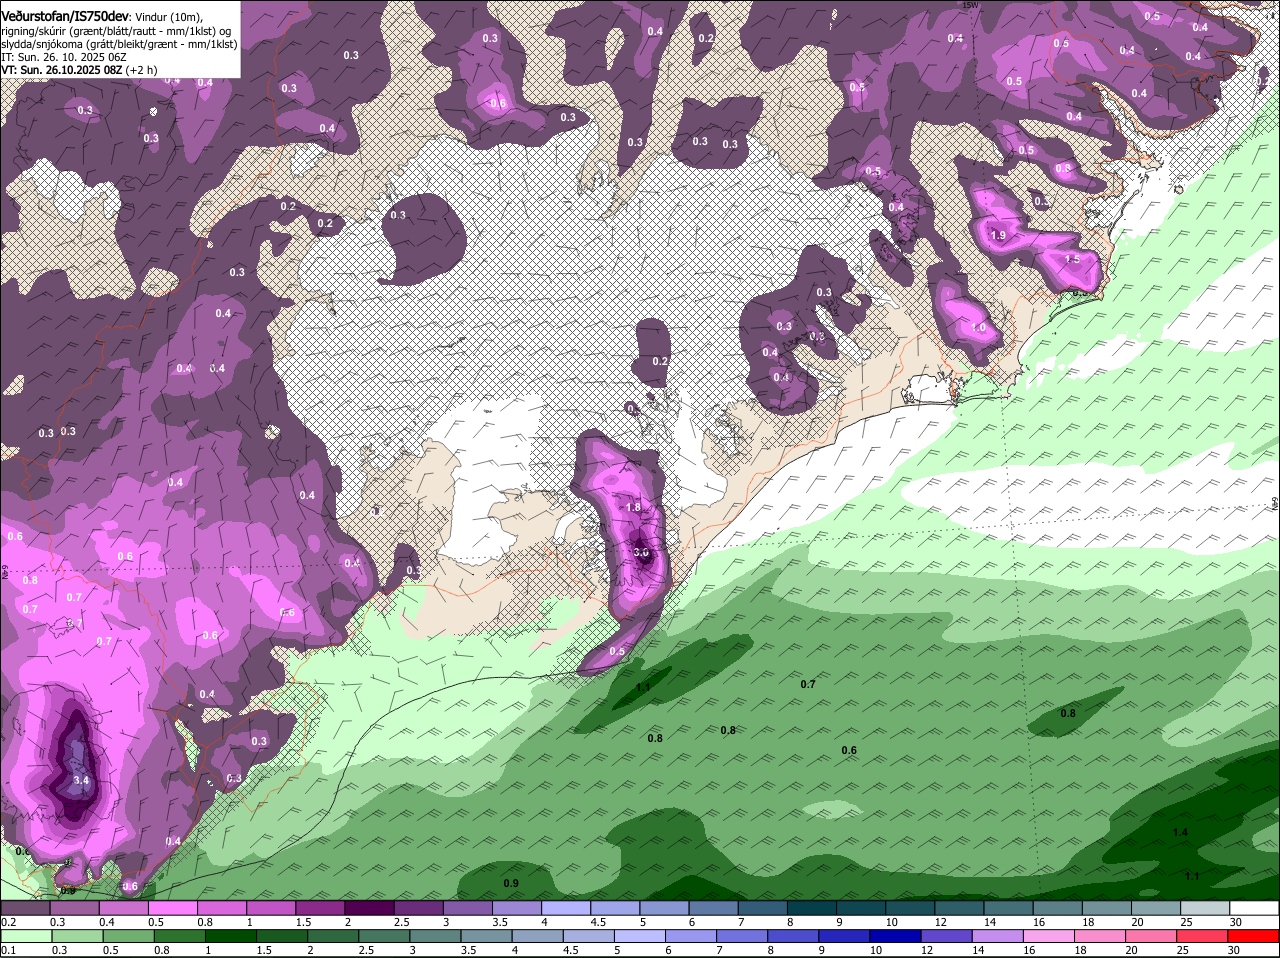The image size is (1280, 958).
Task: Click the (+2 h) forecast offset text
Action: tap(141, 70)
